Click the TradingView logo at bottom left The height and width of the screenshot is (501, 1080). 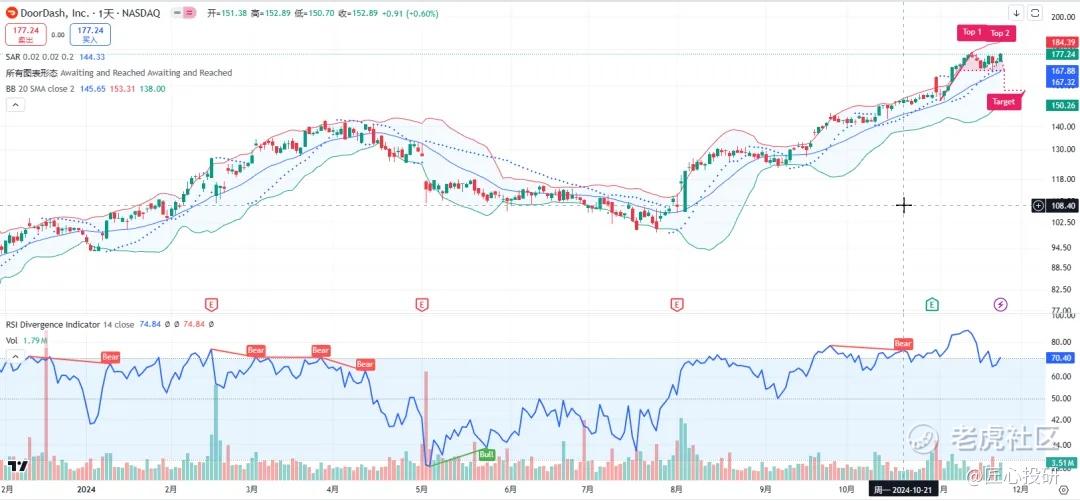(18, 467)
